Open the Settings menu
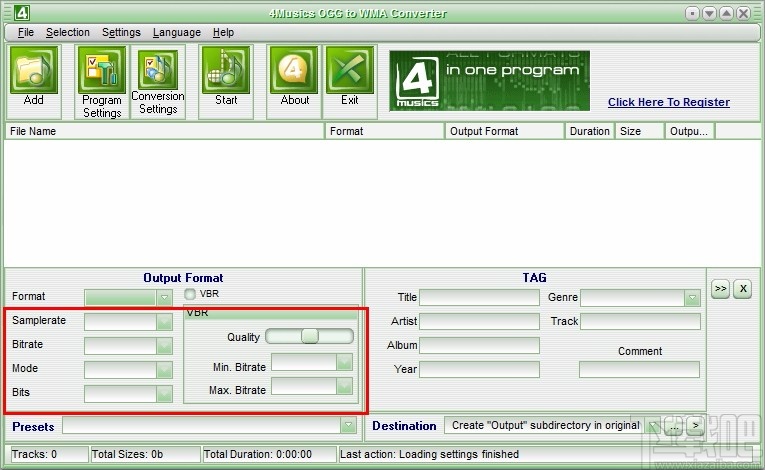 [x=121, y=32]
